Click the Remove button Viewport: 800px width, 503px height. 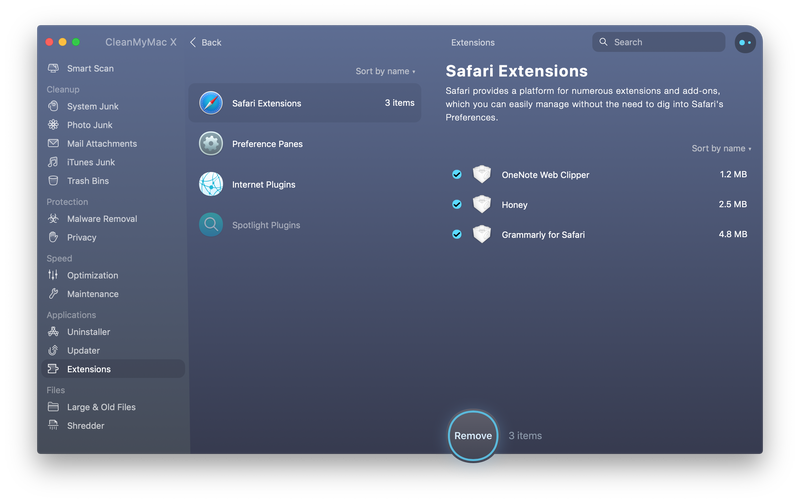[x=473, y=436]
